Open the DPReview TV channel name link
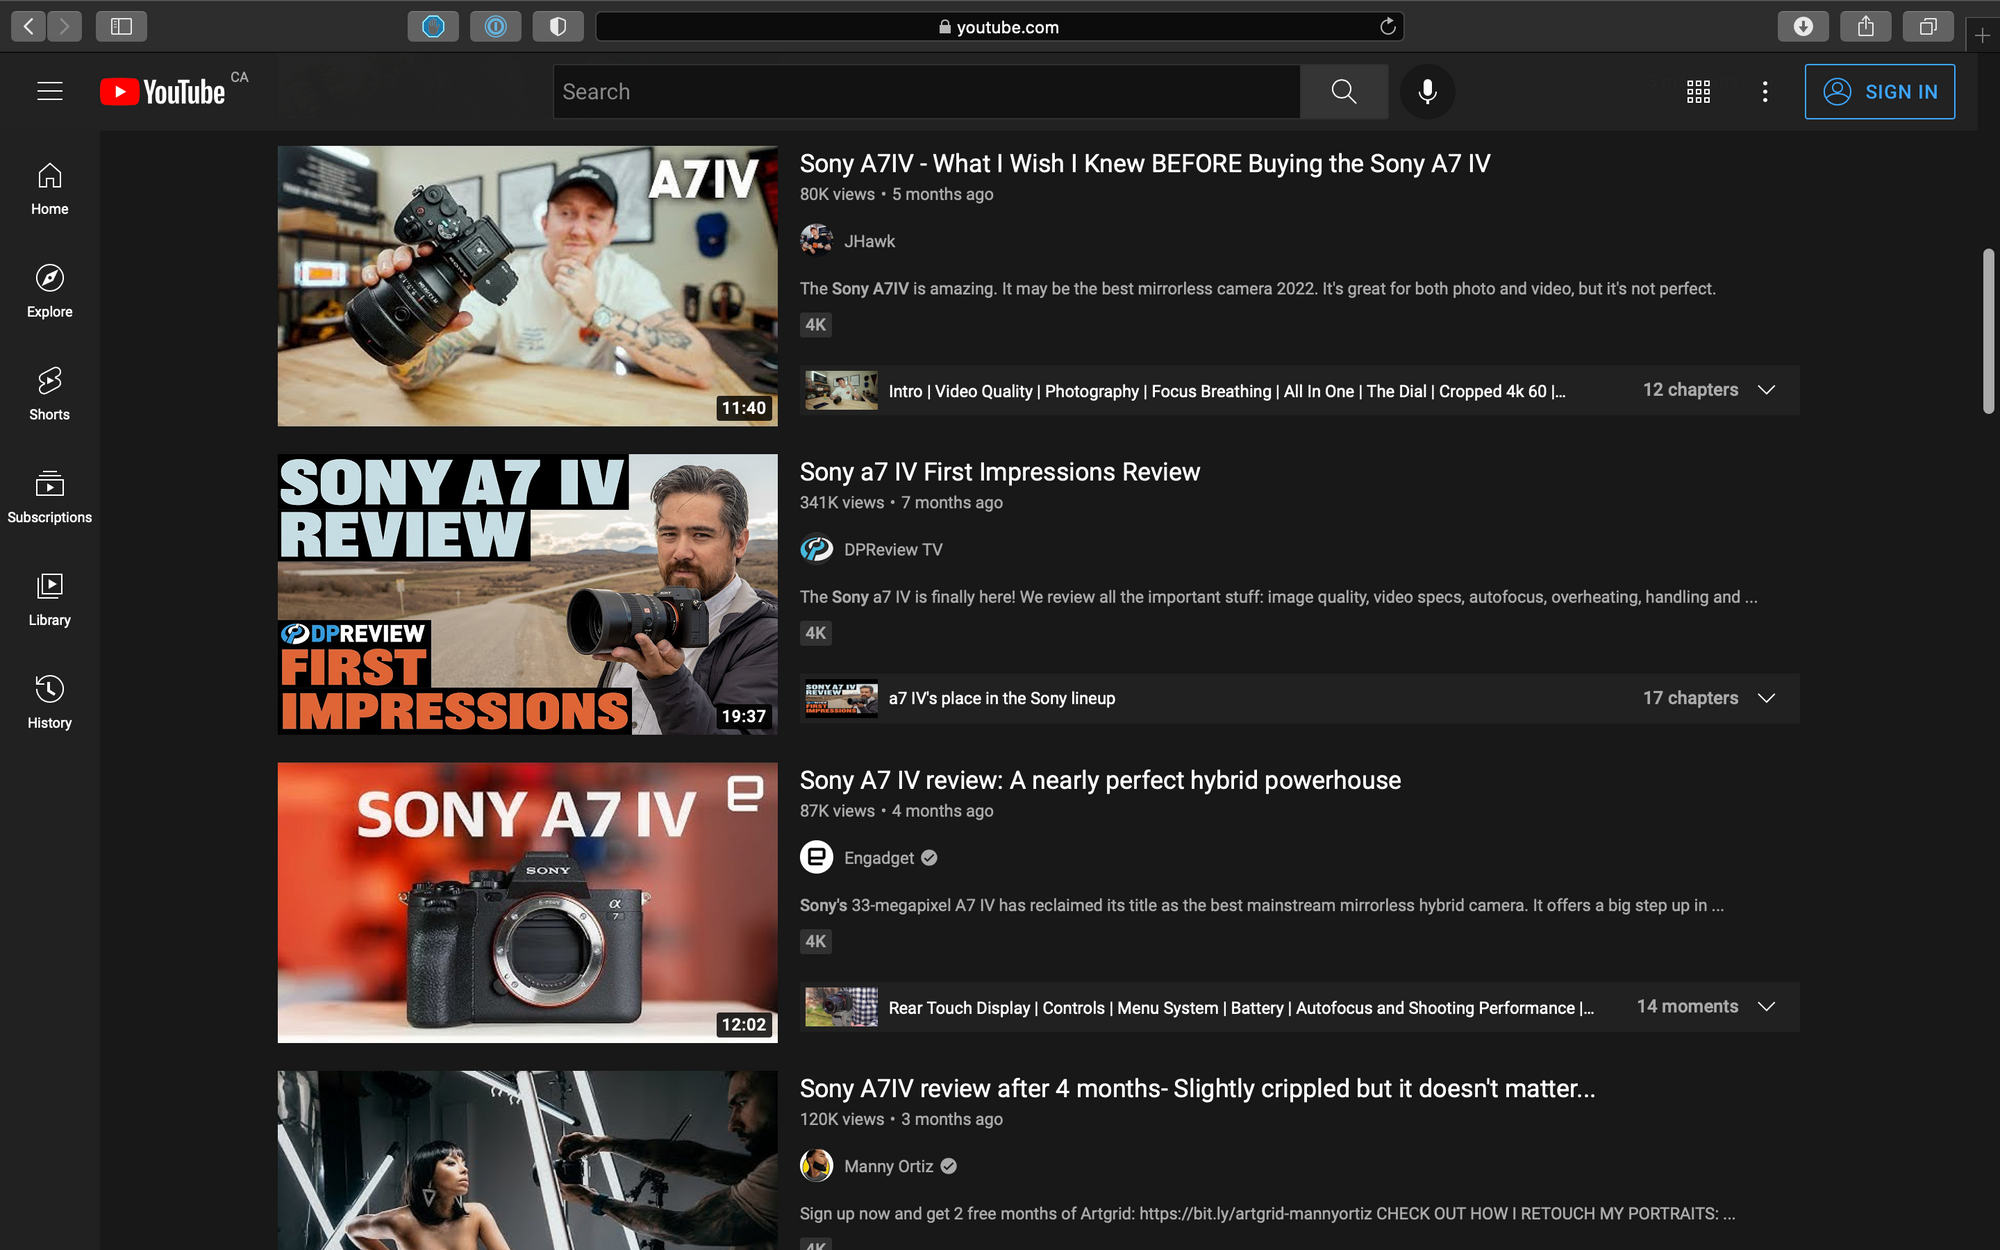The image size is (2000, 1250). (893, 549)
